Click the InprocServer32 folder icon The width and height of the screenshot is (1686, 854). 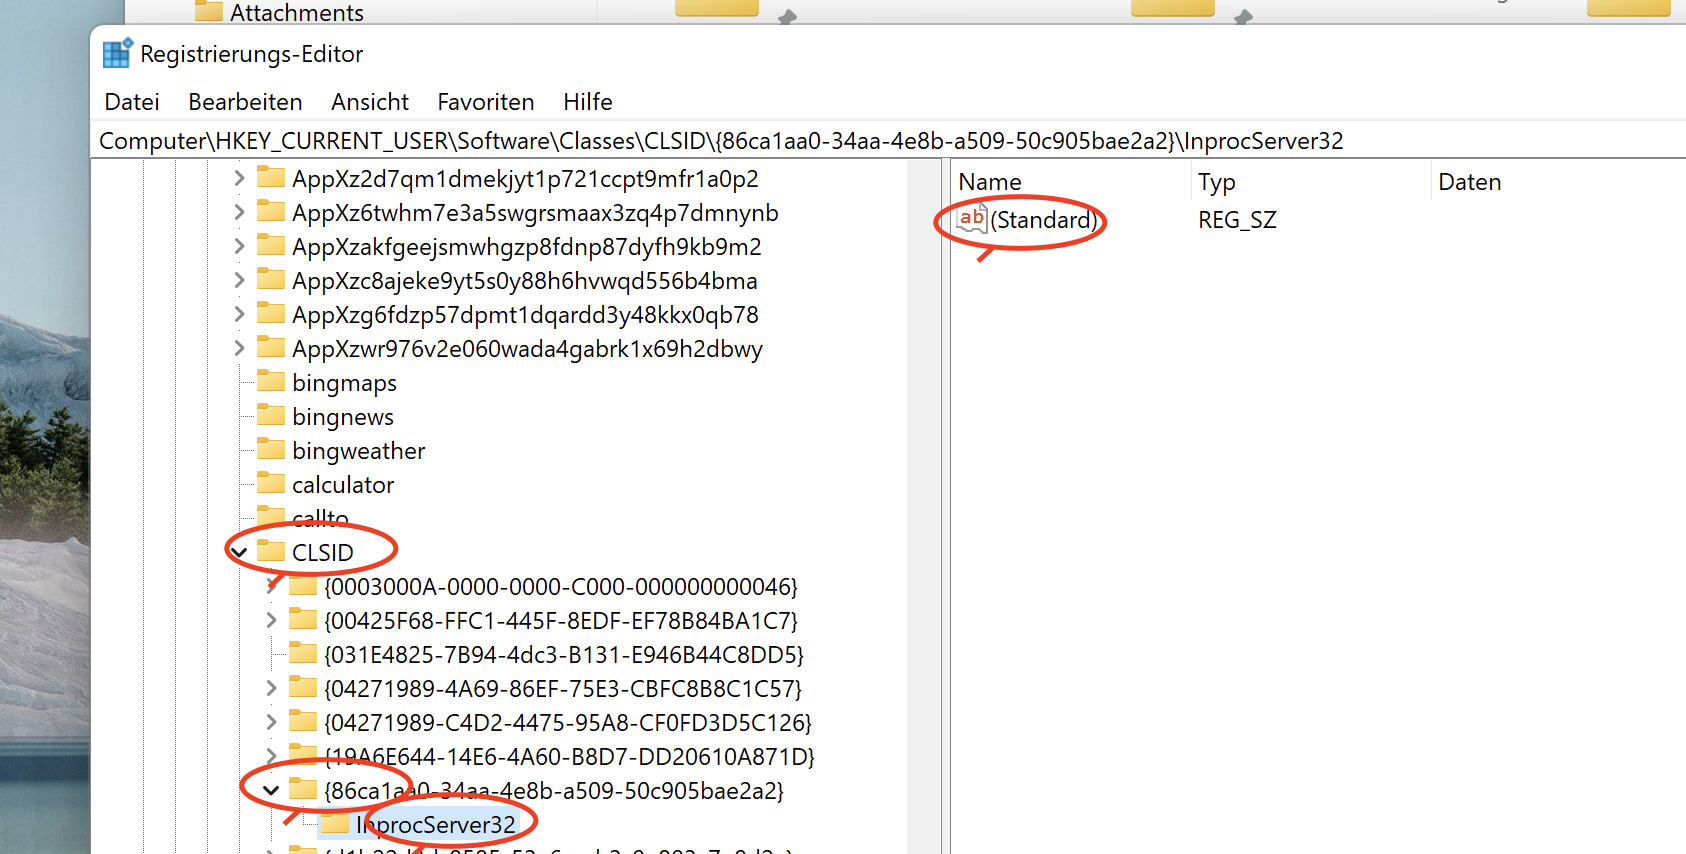coord(335,824)
